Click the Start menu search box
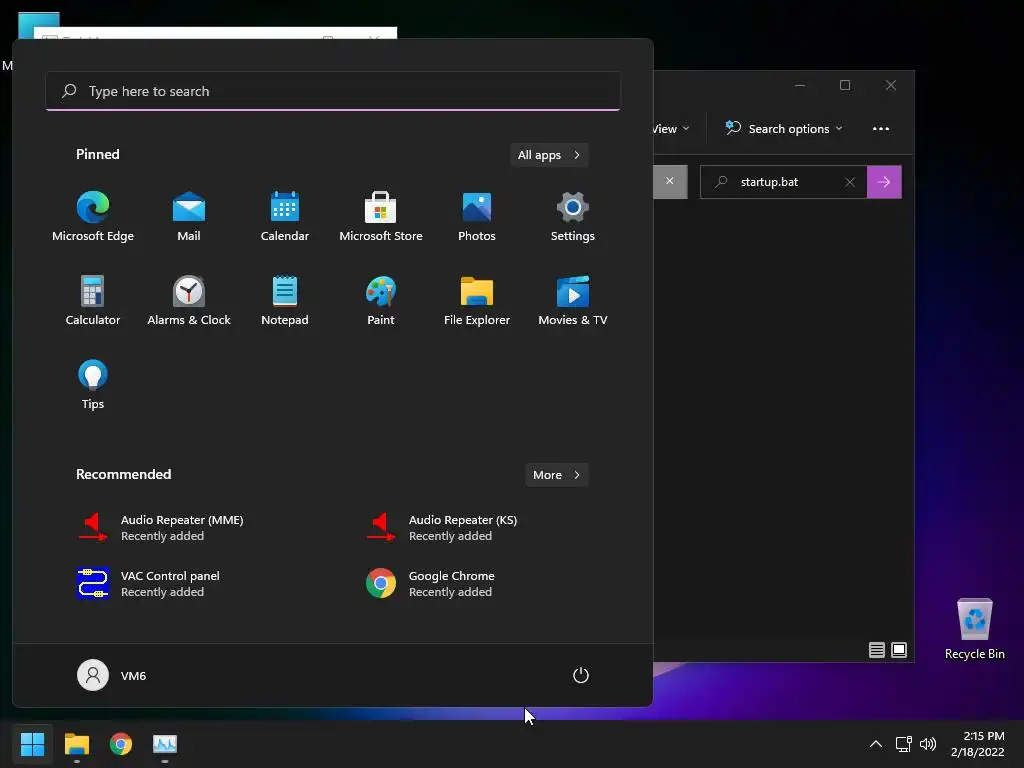The height and width of the screenshot is (768, 1024). tap(333, 91)
